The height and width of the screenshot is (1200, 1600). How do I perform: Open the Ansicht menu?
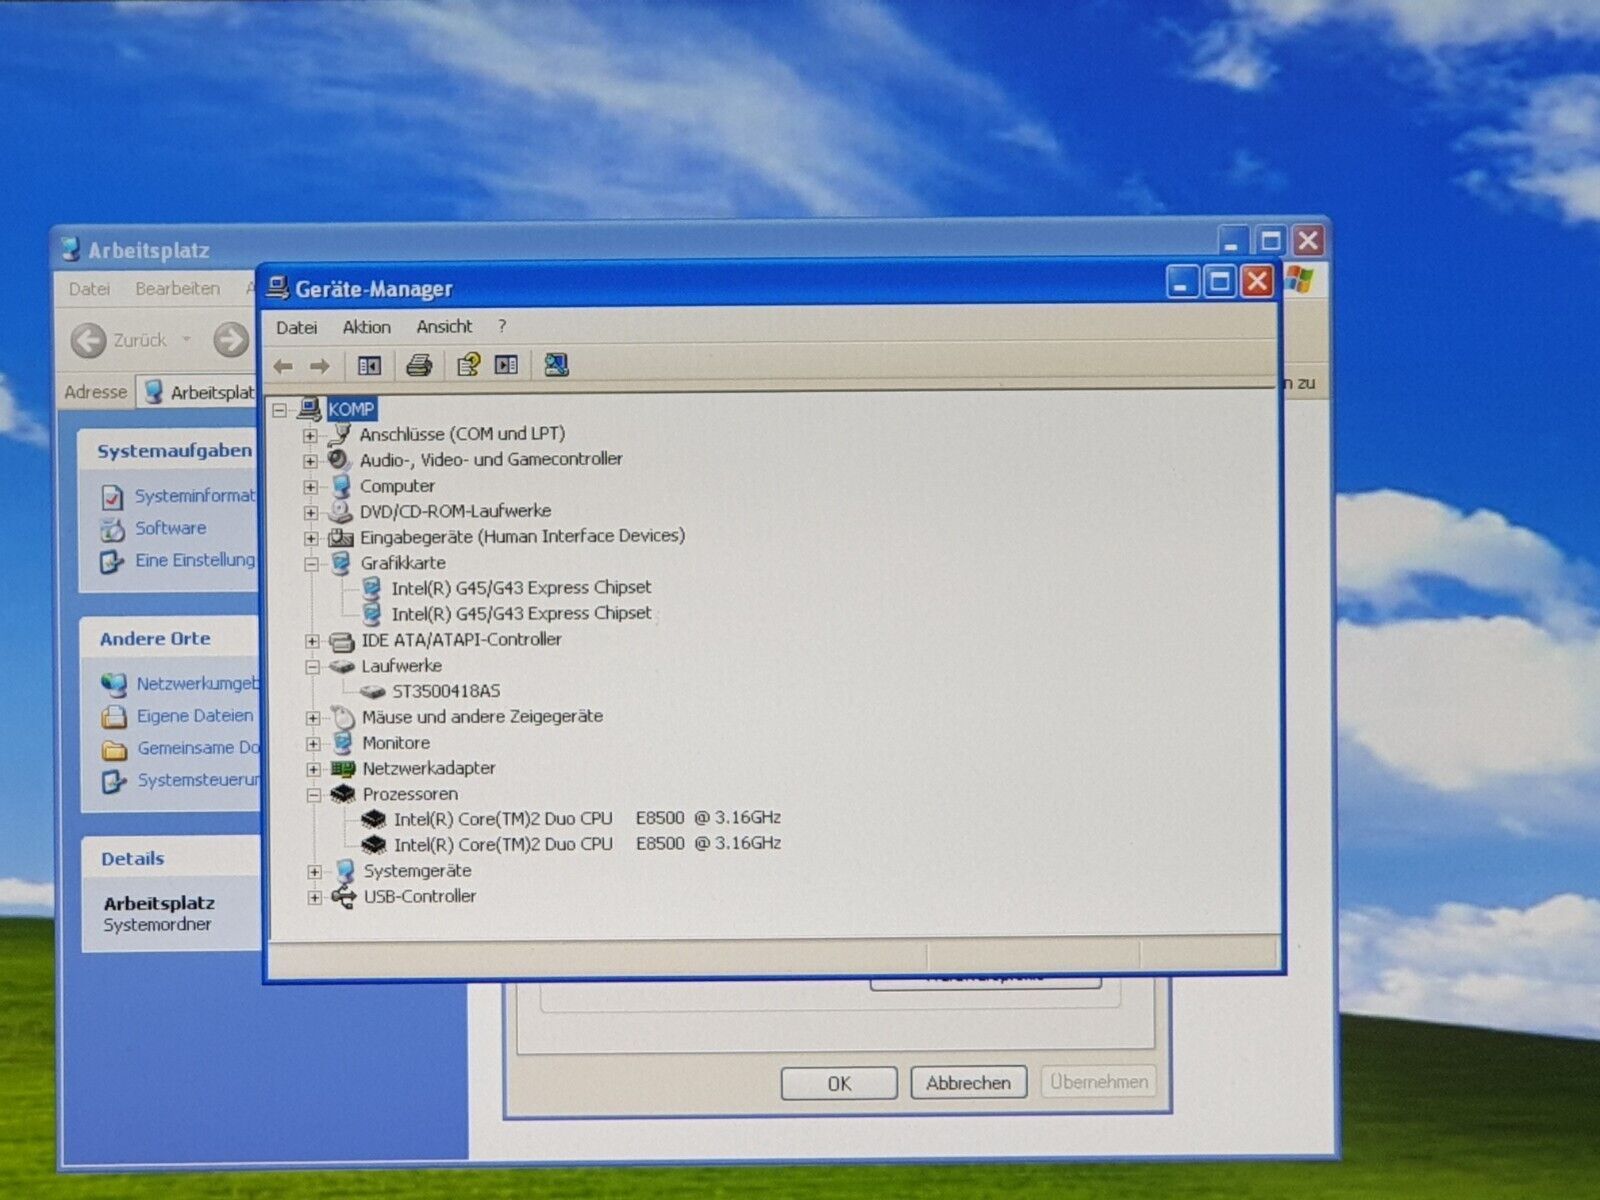[x=444, y=327]
